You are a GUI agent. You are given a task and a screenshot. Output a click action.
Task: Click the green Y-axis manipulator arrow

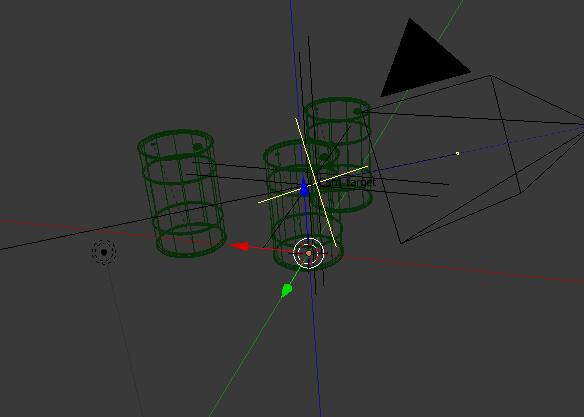pos(286,290)
